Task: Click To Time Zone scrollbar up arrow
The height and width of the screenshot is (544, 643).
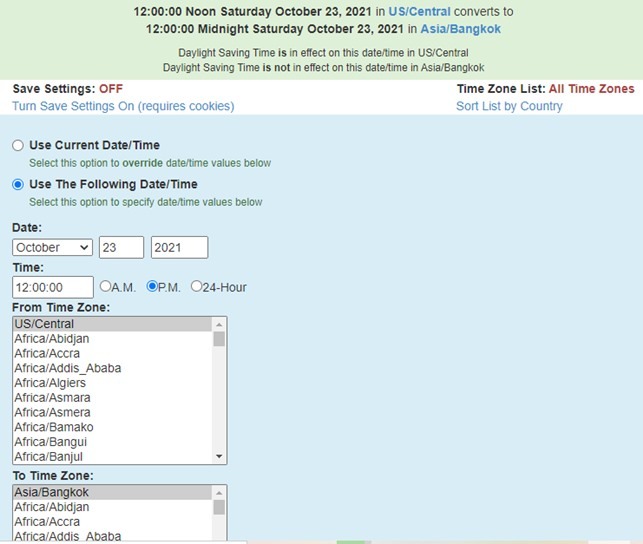Action: (219, 493)
